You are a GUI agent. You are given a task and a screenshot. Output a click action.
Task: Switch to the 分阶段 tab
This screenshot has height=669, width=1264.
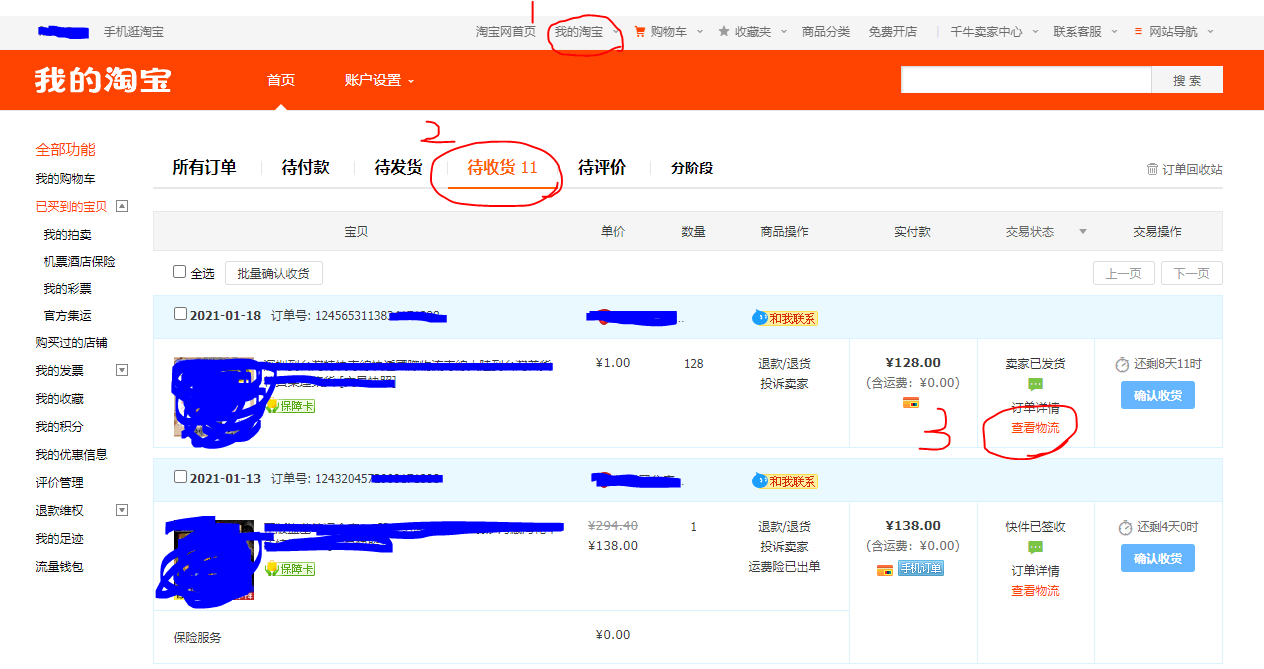(x=692, y=168)
